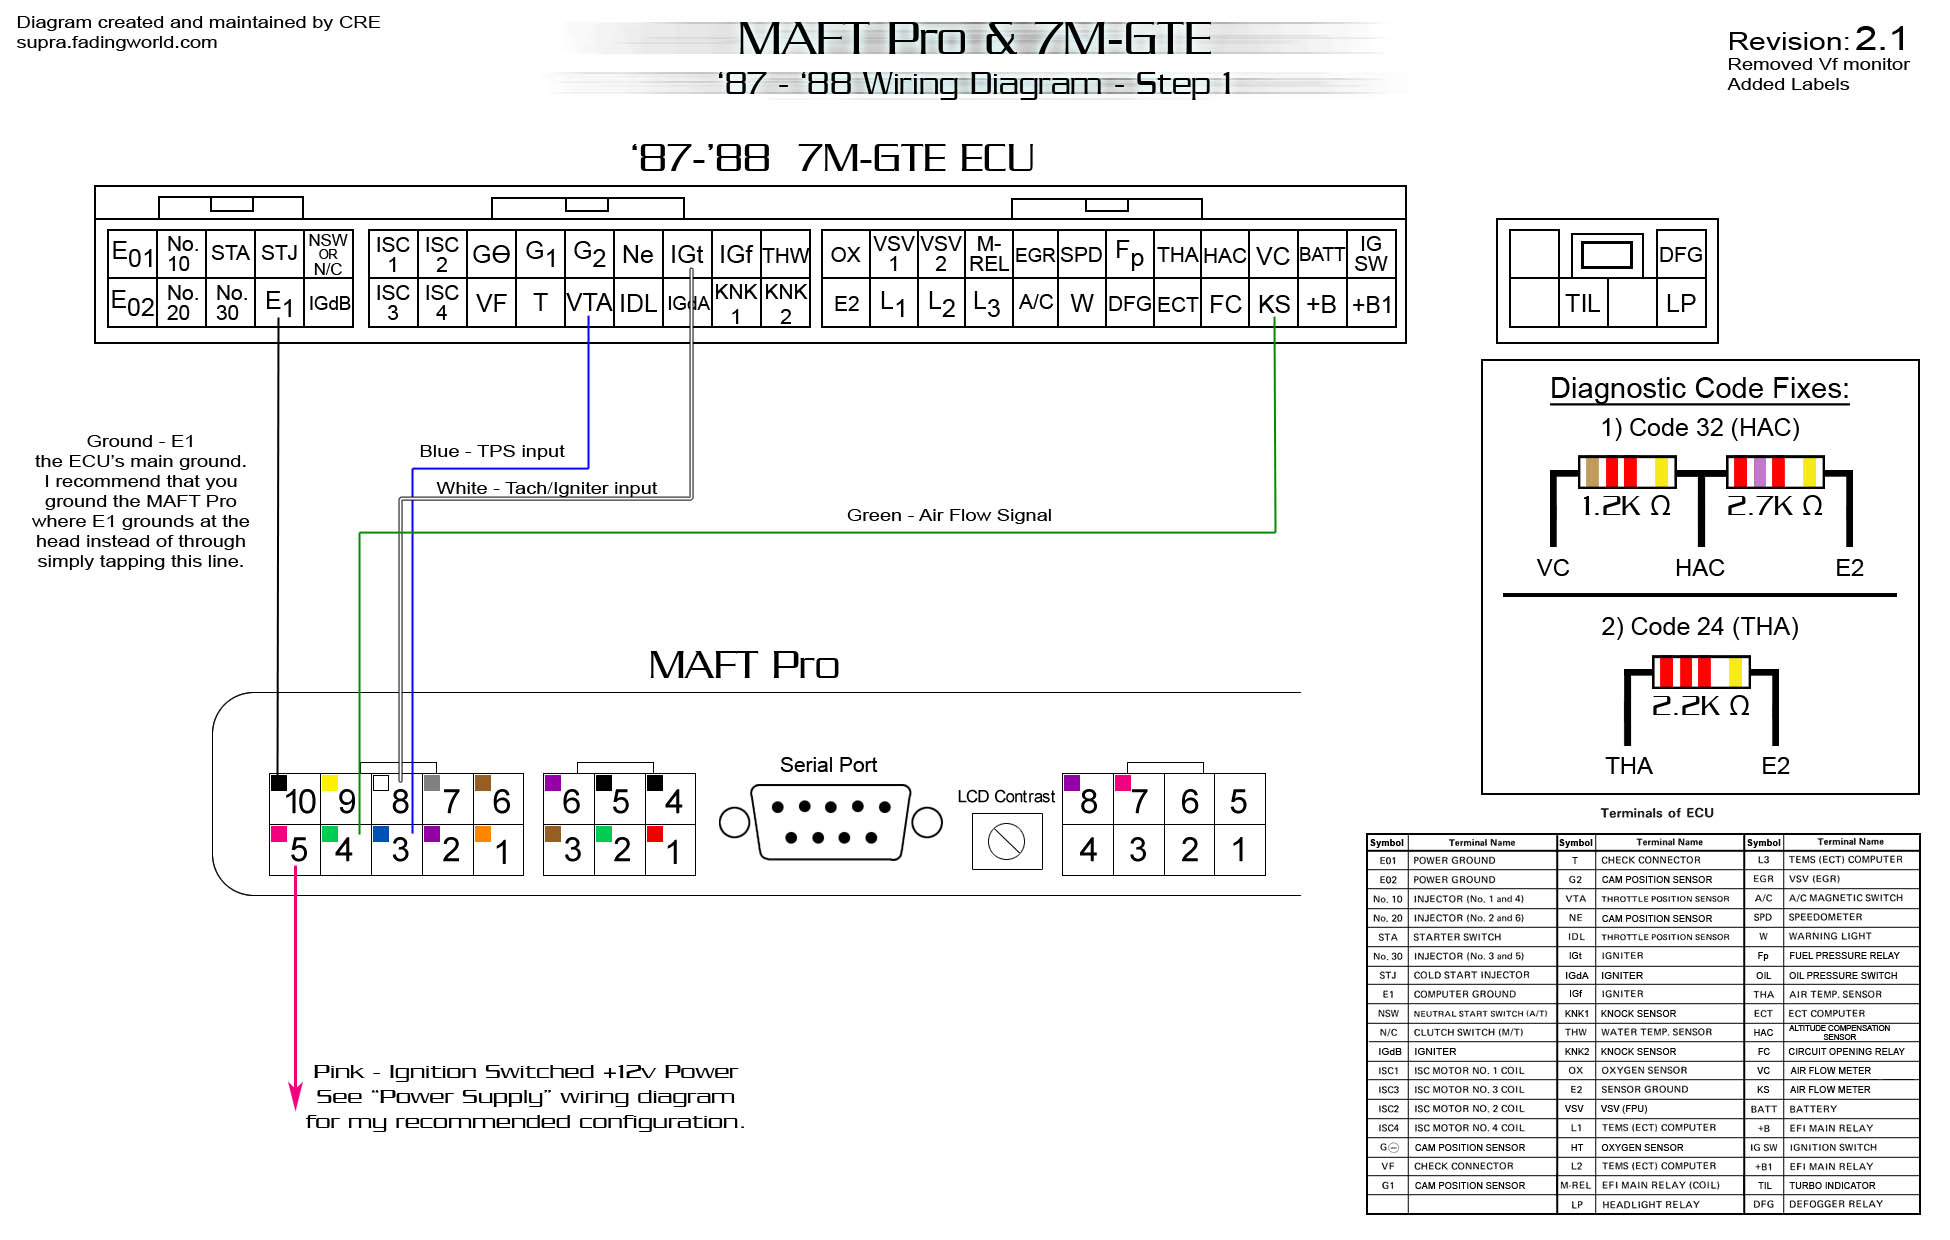
Task: Click the KS terminal on the ECU
Action: [1273, 304]
